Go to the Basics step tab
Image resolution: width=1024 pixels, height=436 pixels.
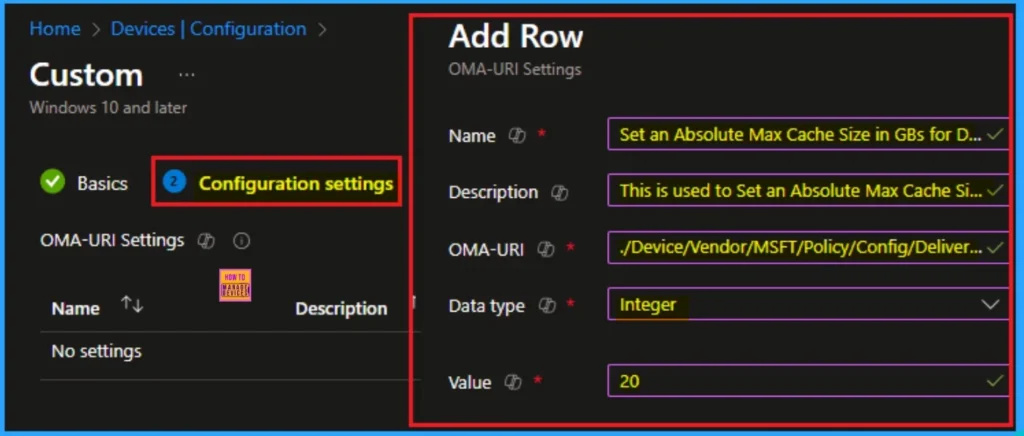[x=102, y=183]
